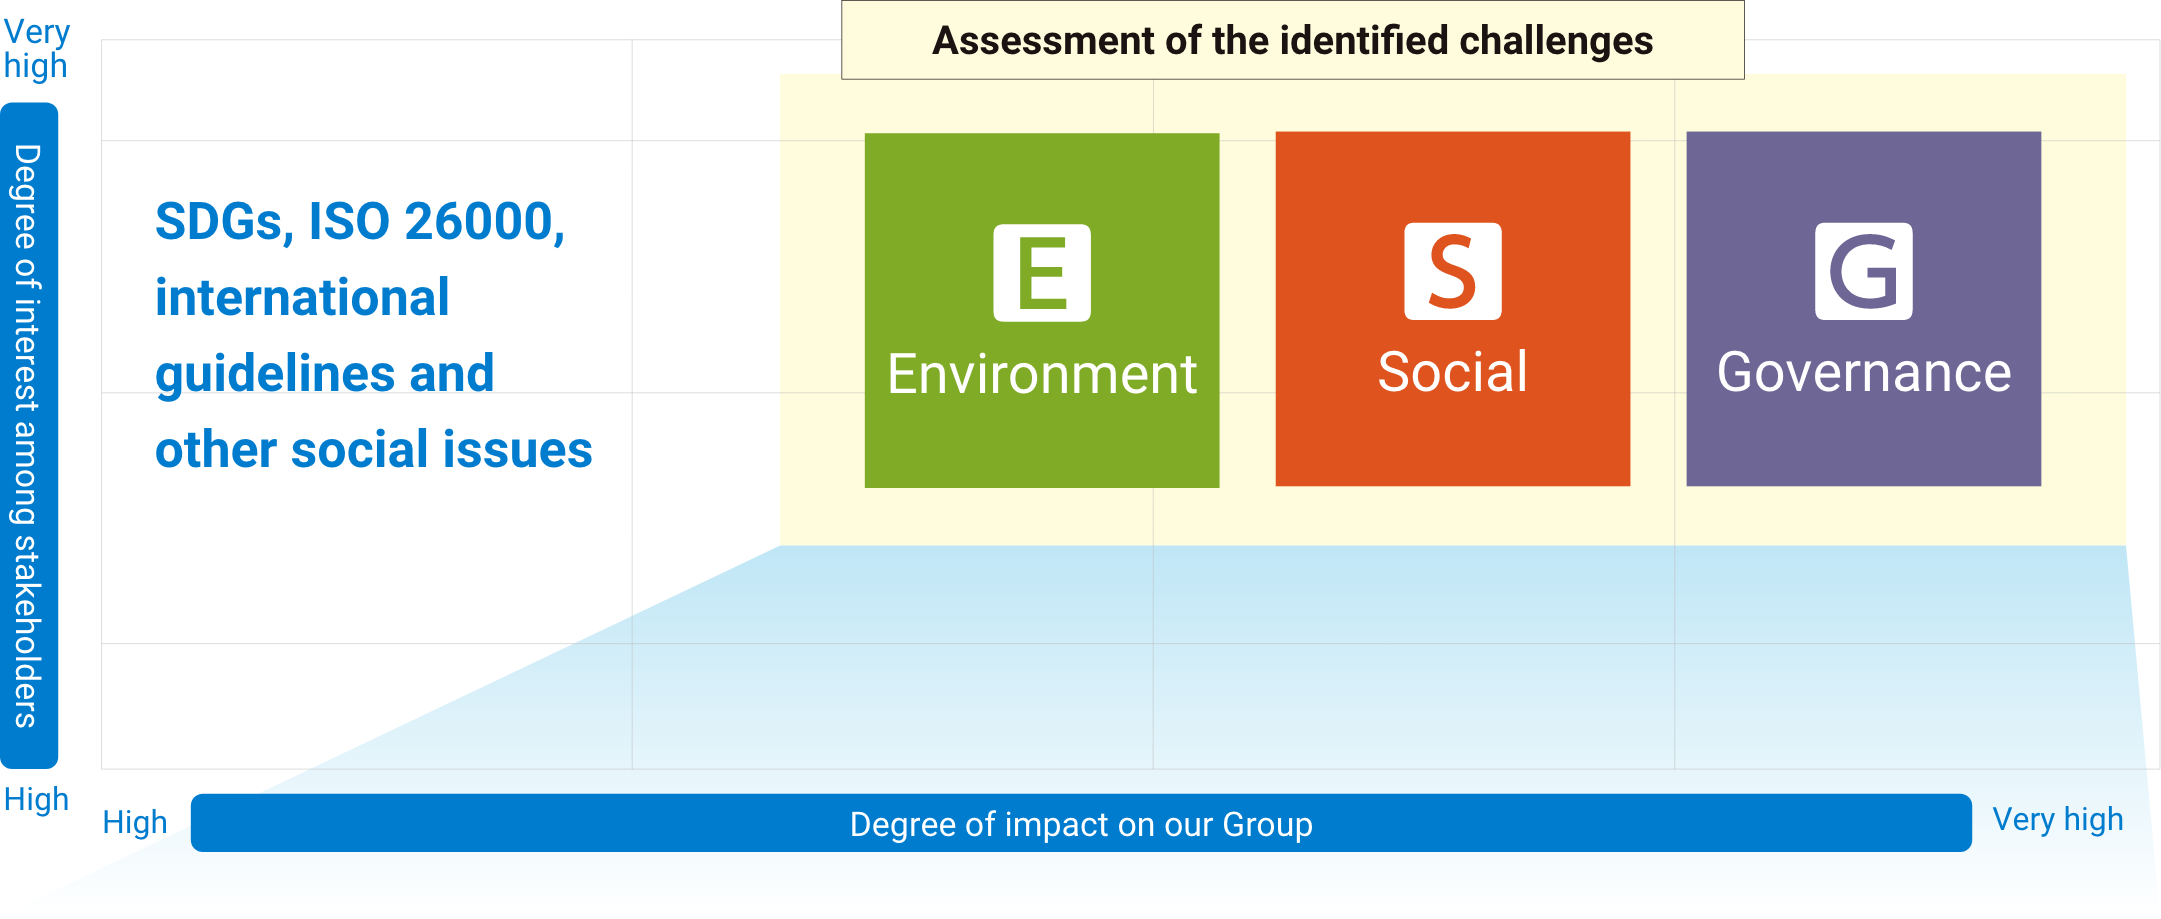Screen dimensions: 2161x919
Task: Click the white G icon in the purple tile
Action: [1864, 271]
